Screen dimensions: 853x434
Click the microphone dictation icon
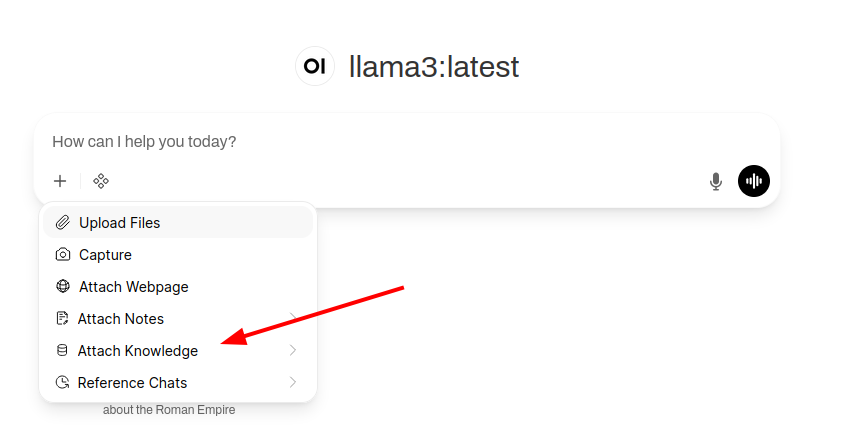pyautogui.click(x=716, y=181)
